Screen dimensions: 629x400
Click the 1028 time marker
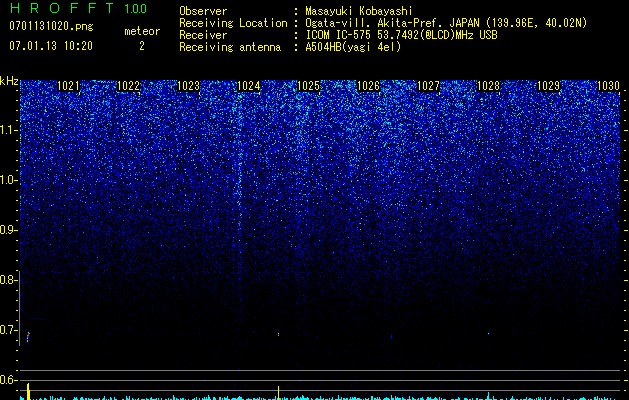[489, 86]
